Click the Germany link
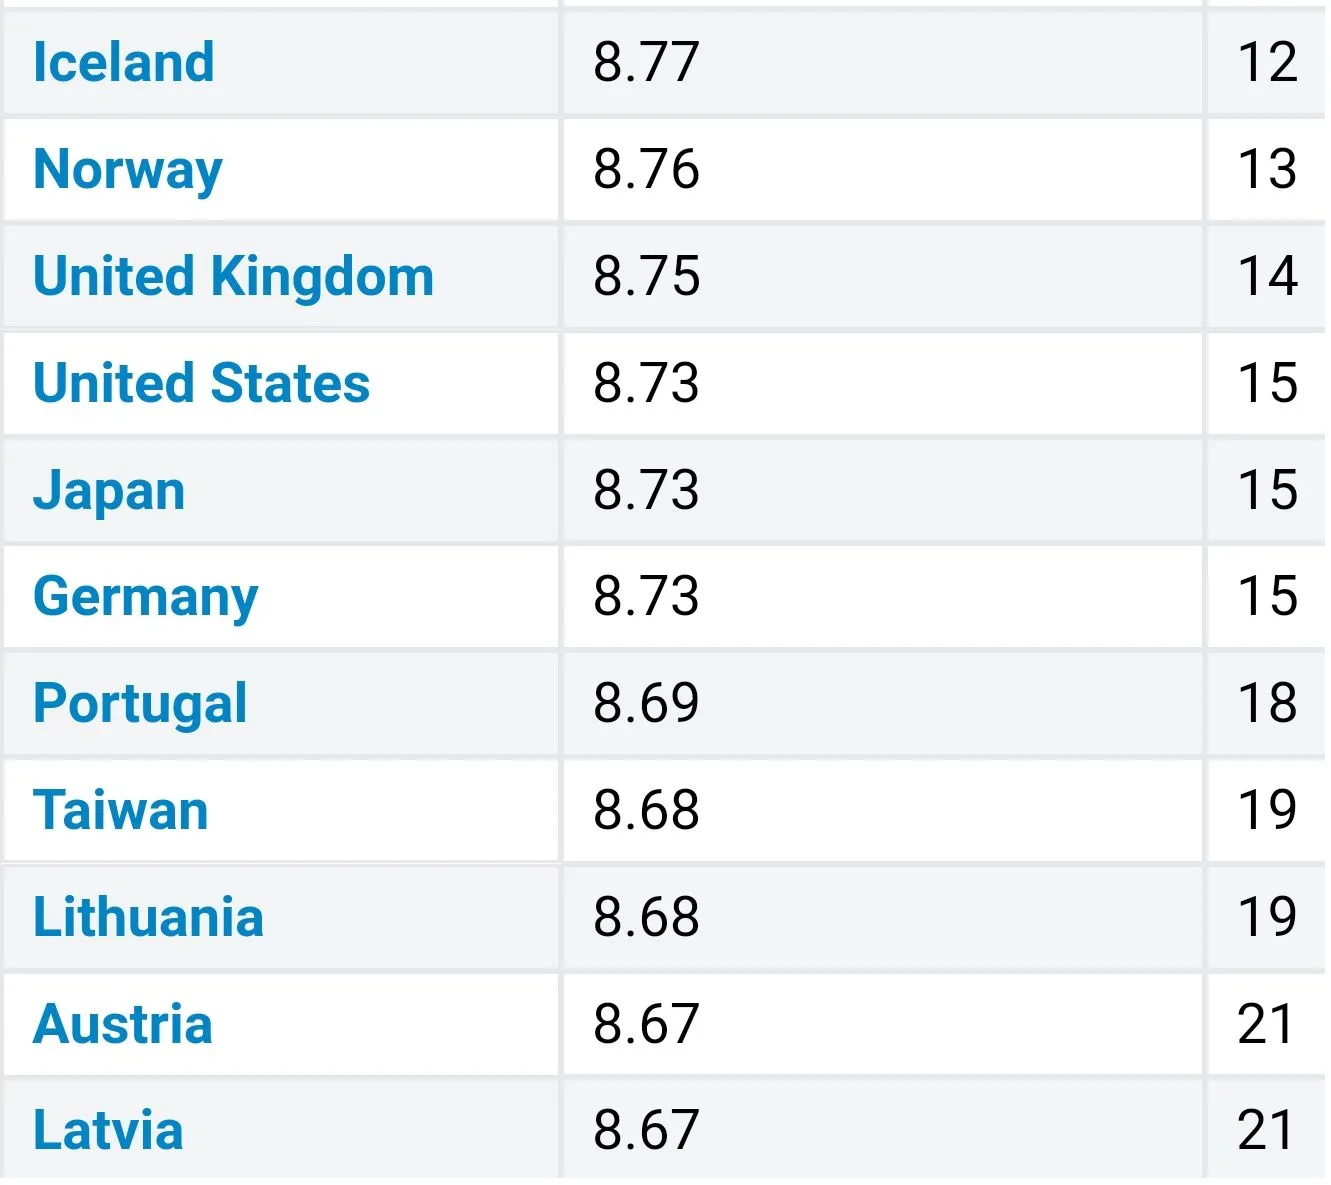Viewport: 1331px width, 1185px height. [x=146, y=597]
